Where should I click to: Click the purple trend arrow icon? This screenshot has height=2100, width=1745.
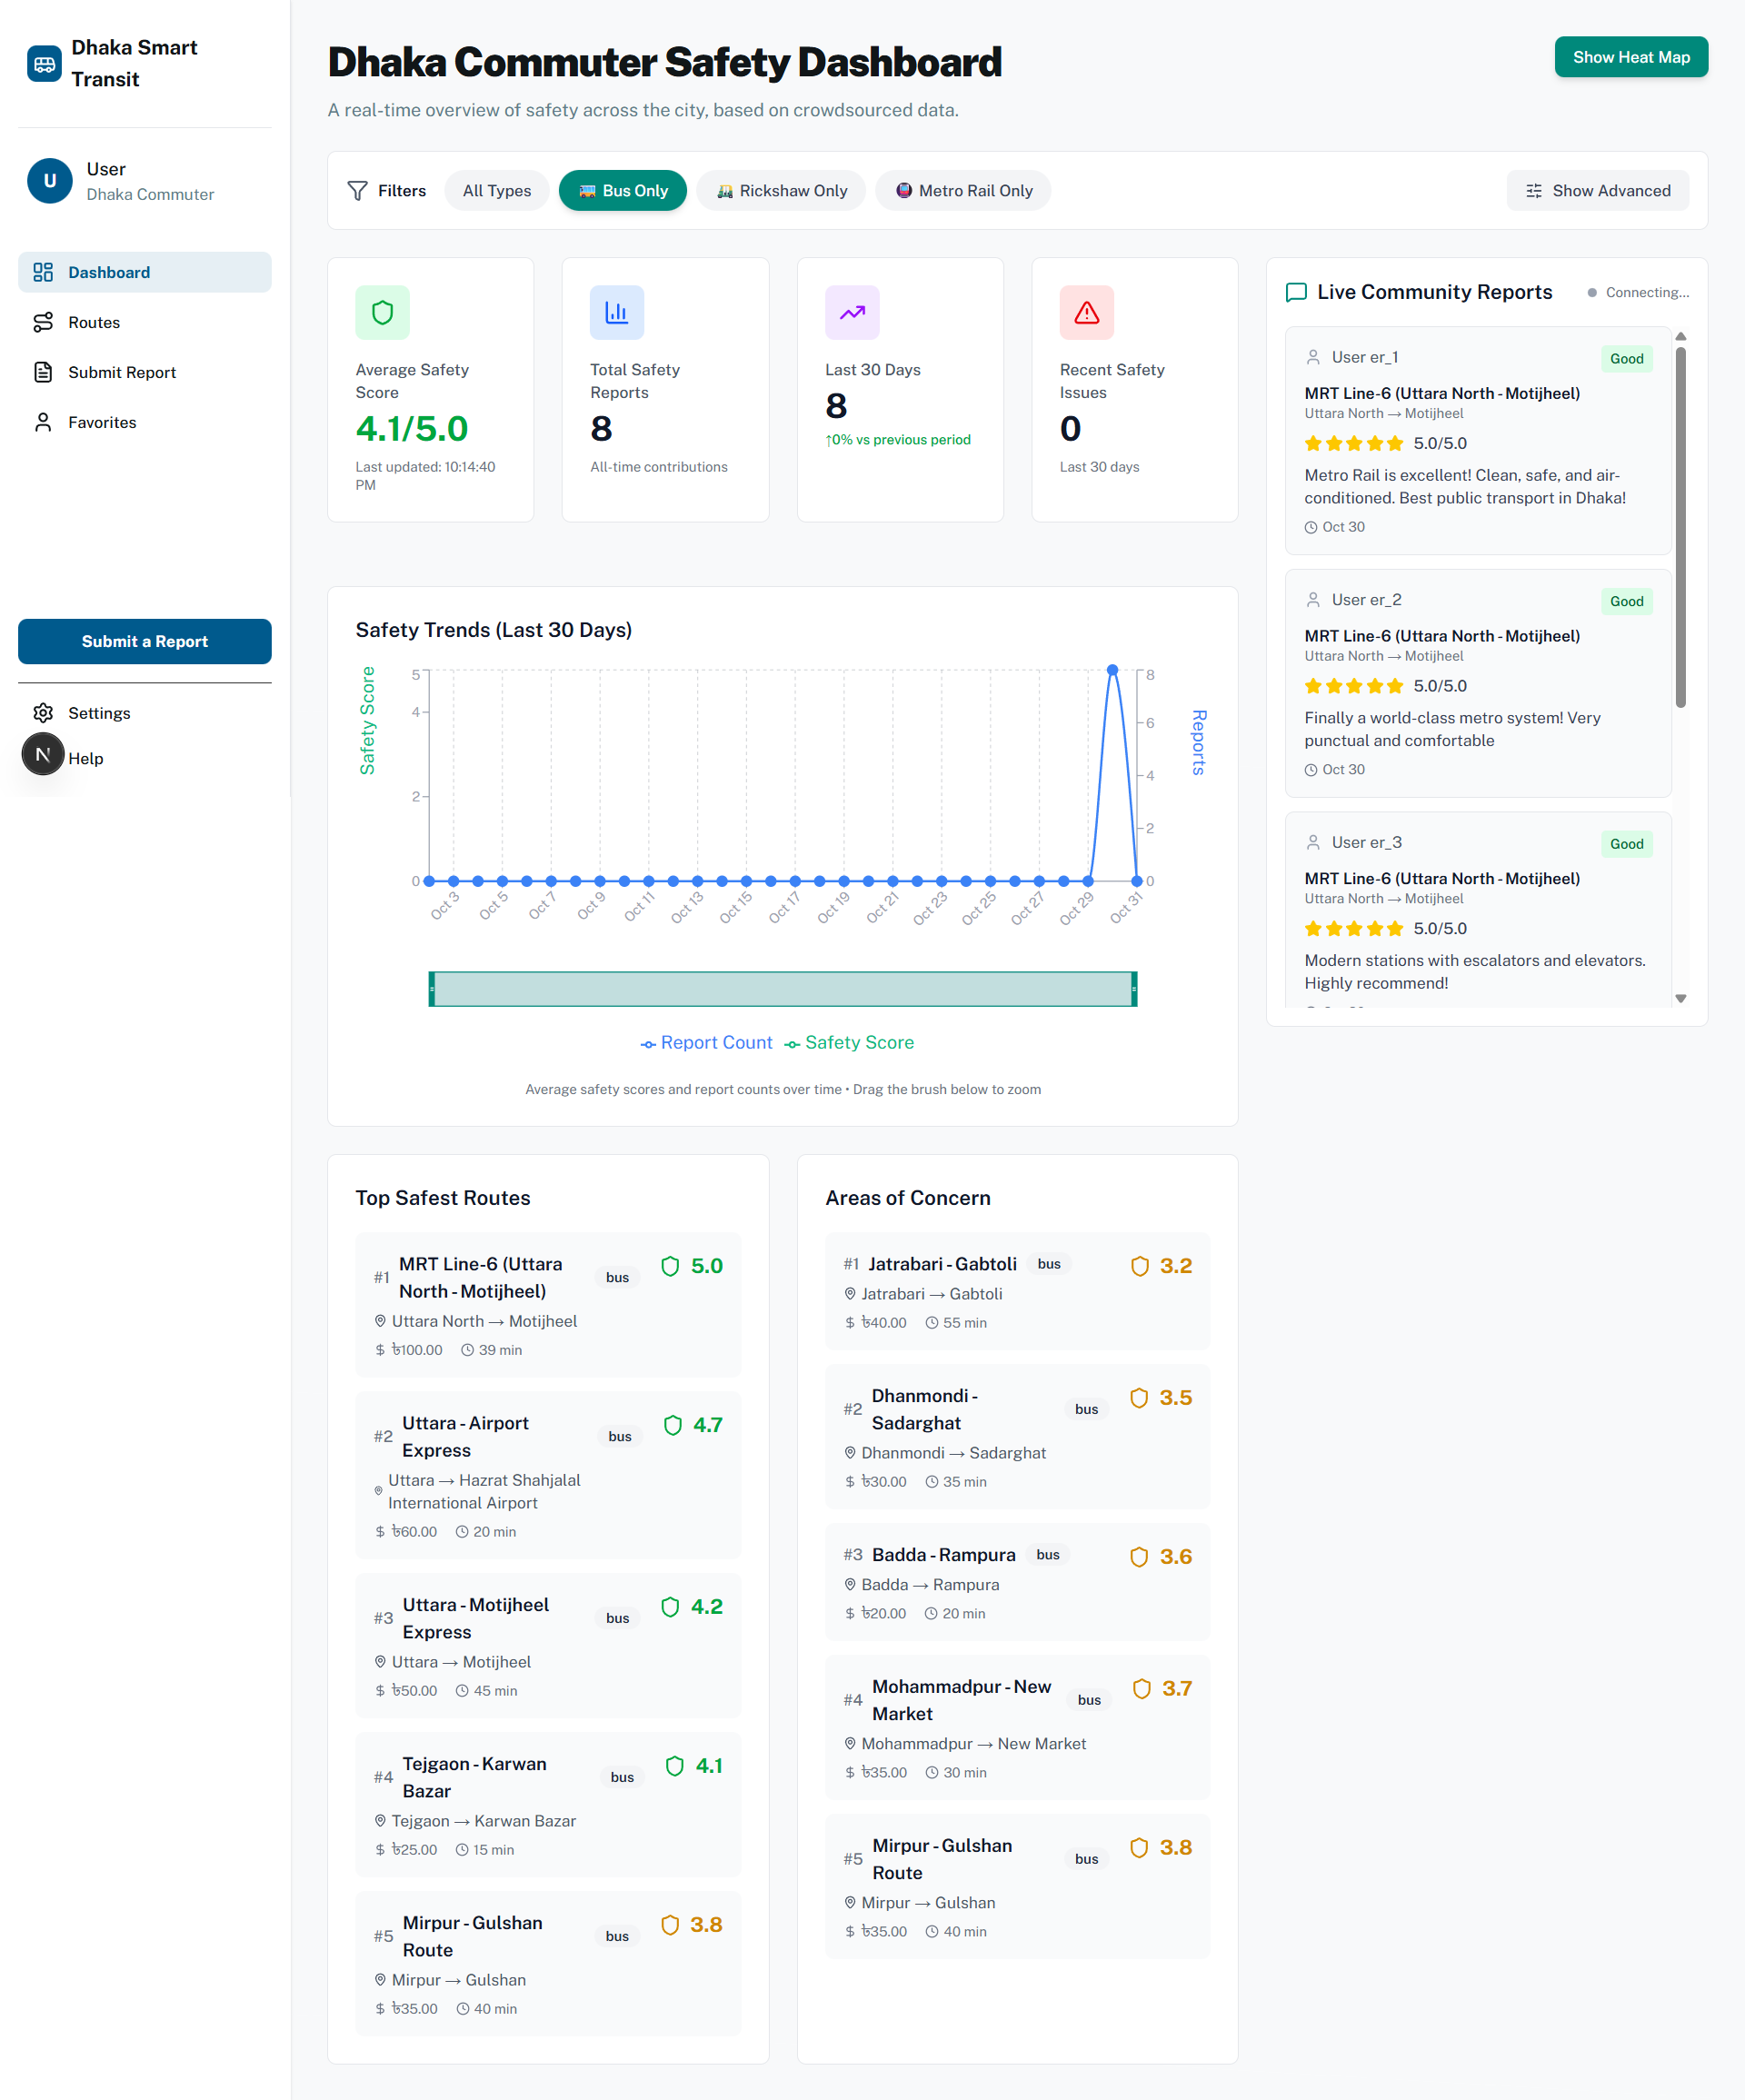click(851, 313)
